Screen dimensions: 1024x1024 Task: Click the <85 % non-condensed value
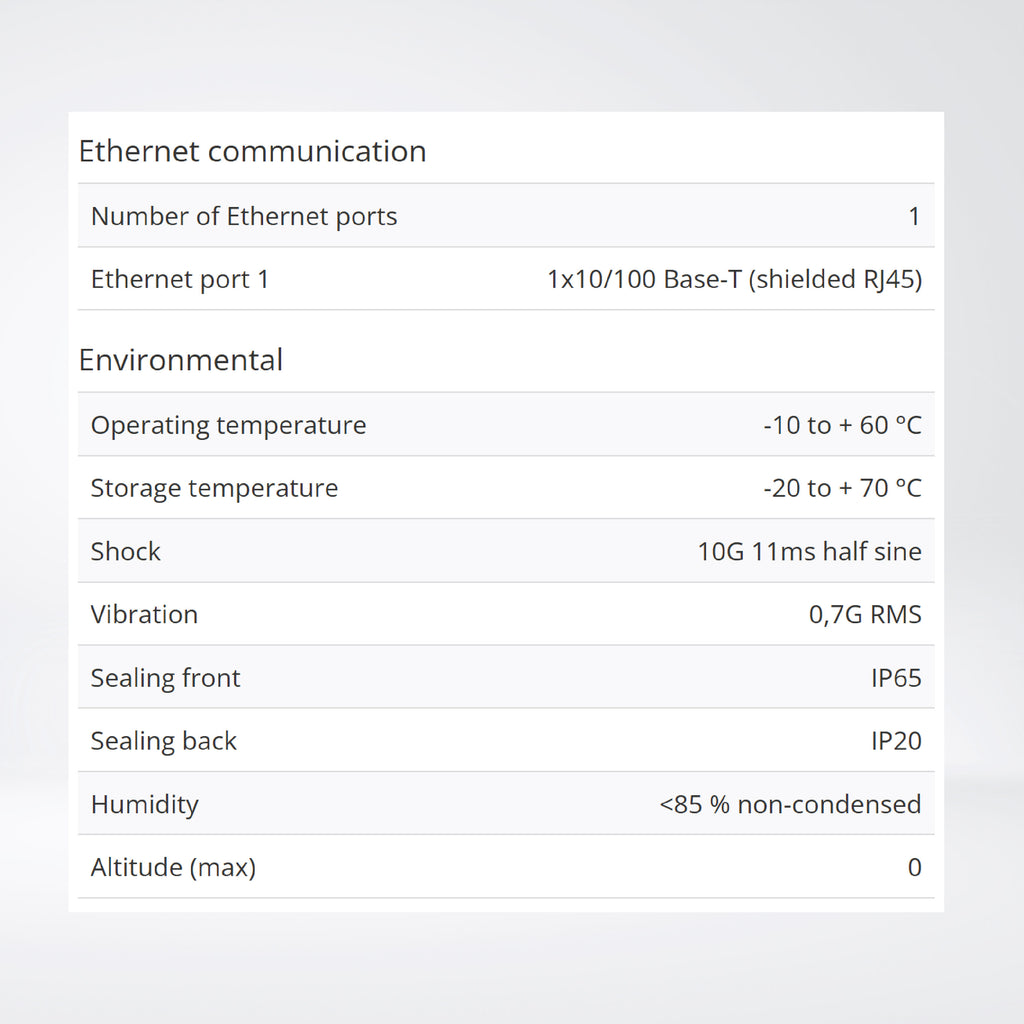click(790, 804)
